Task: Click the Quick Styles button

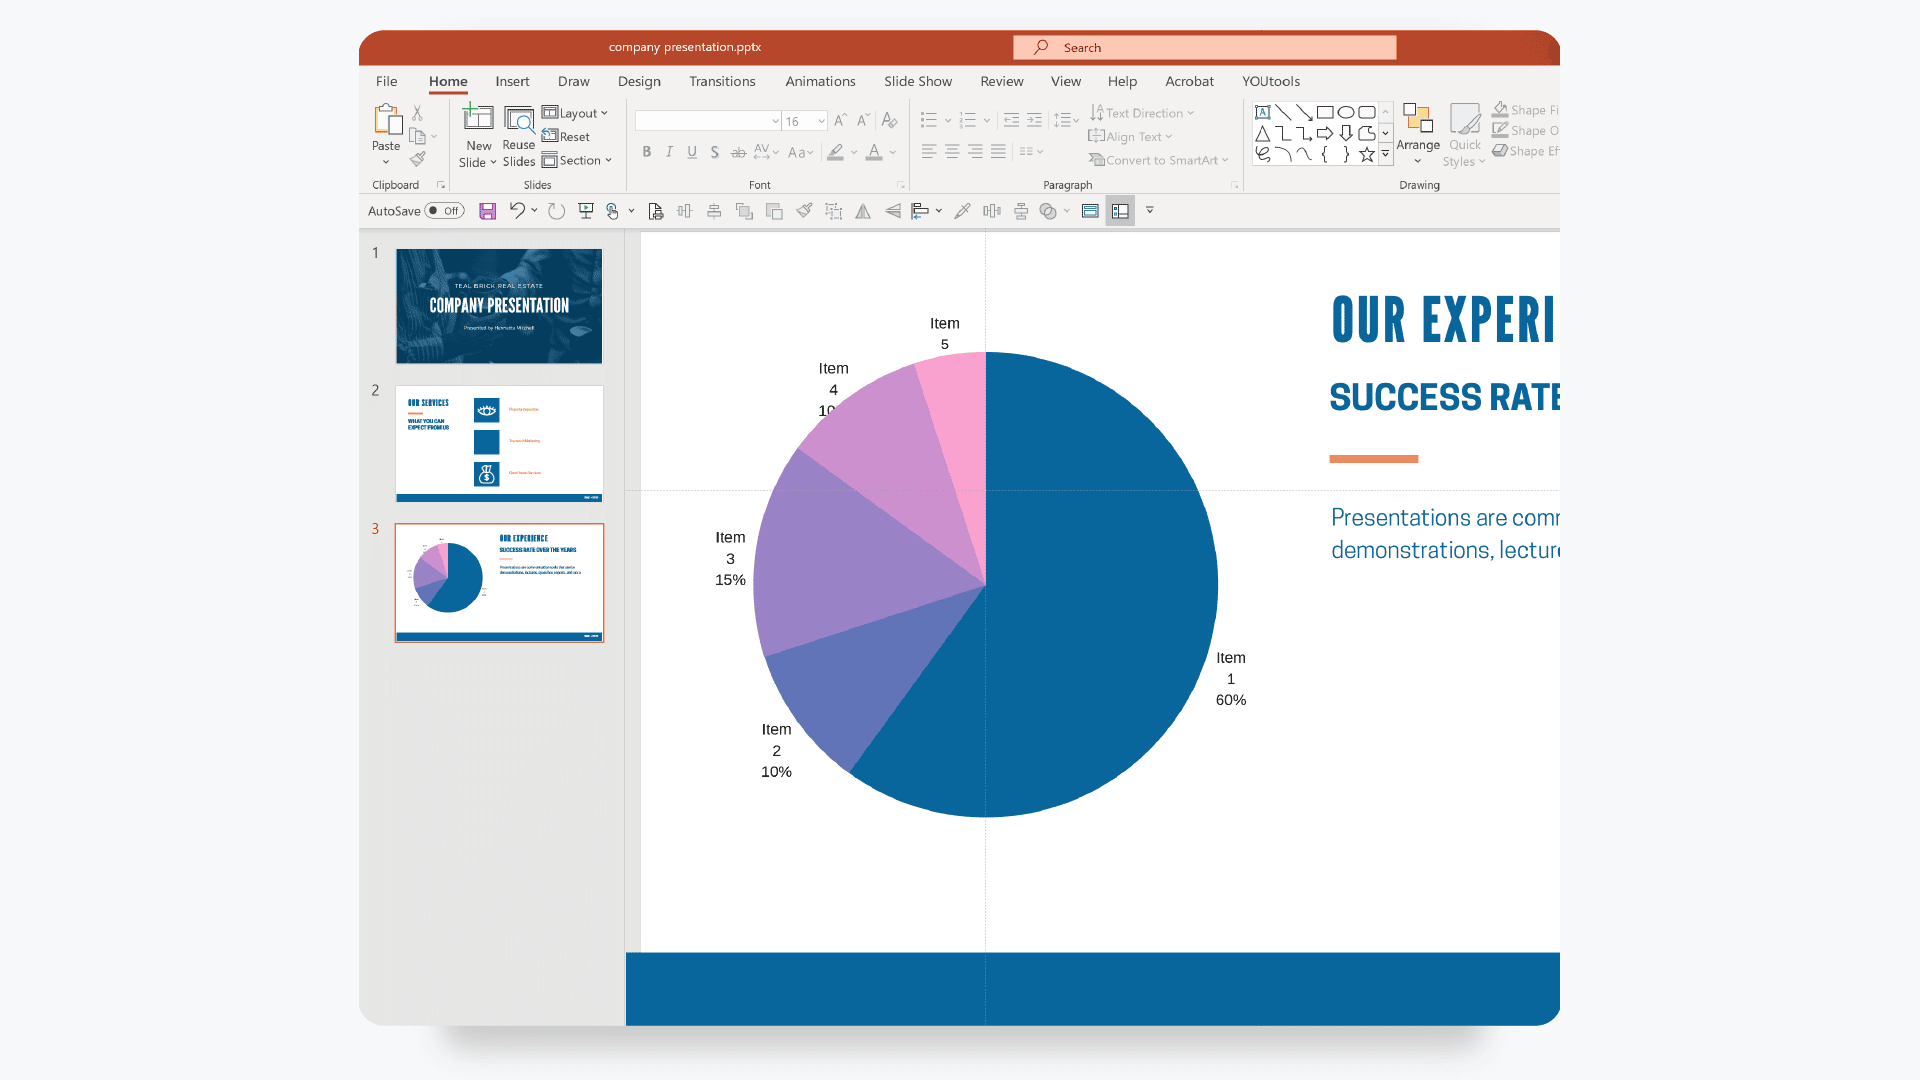Action: coord(1465,134)
